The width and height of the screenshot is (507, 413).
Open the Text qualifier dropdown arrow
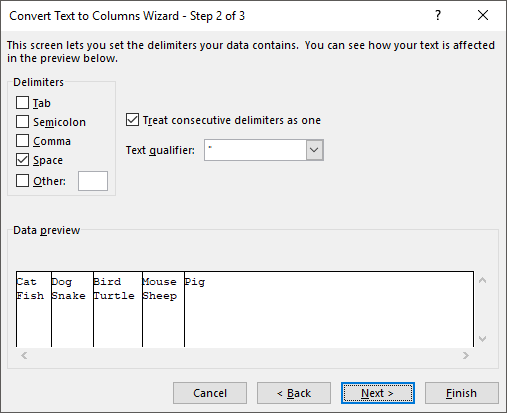(314, 150)
